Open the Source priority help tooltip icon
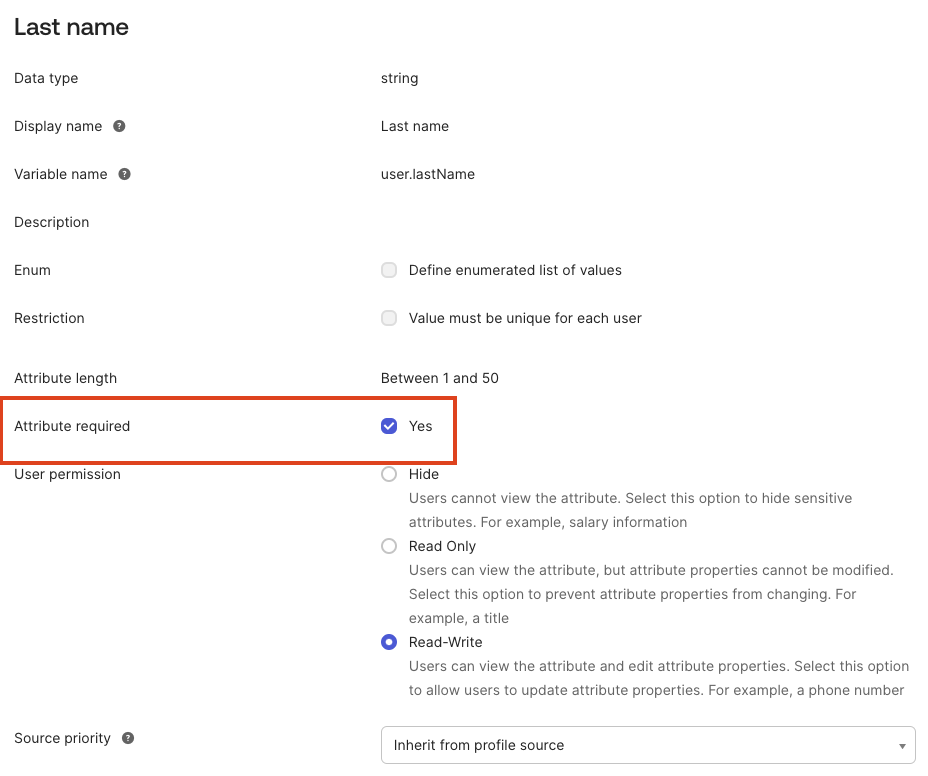This screenshot has height=776, width=928. pyautogui.click(x=128, y=738)
